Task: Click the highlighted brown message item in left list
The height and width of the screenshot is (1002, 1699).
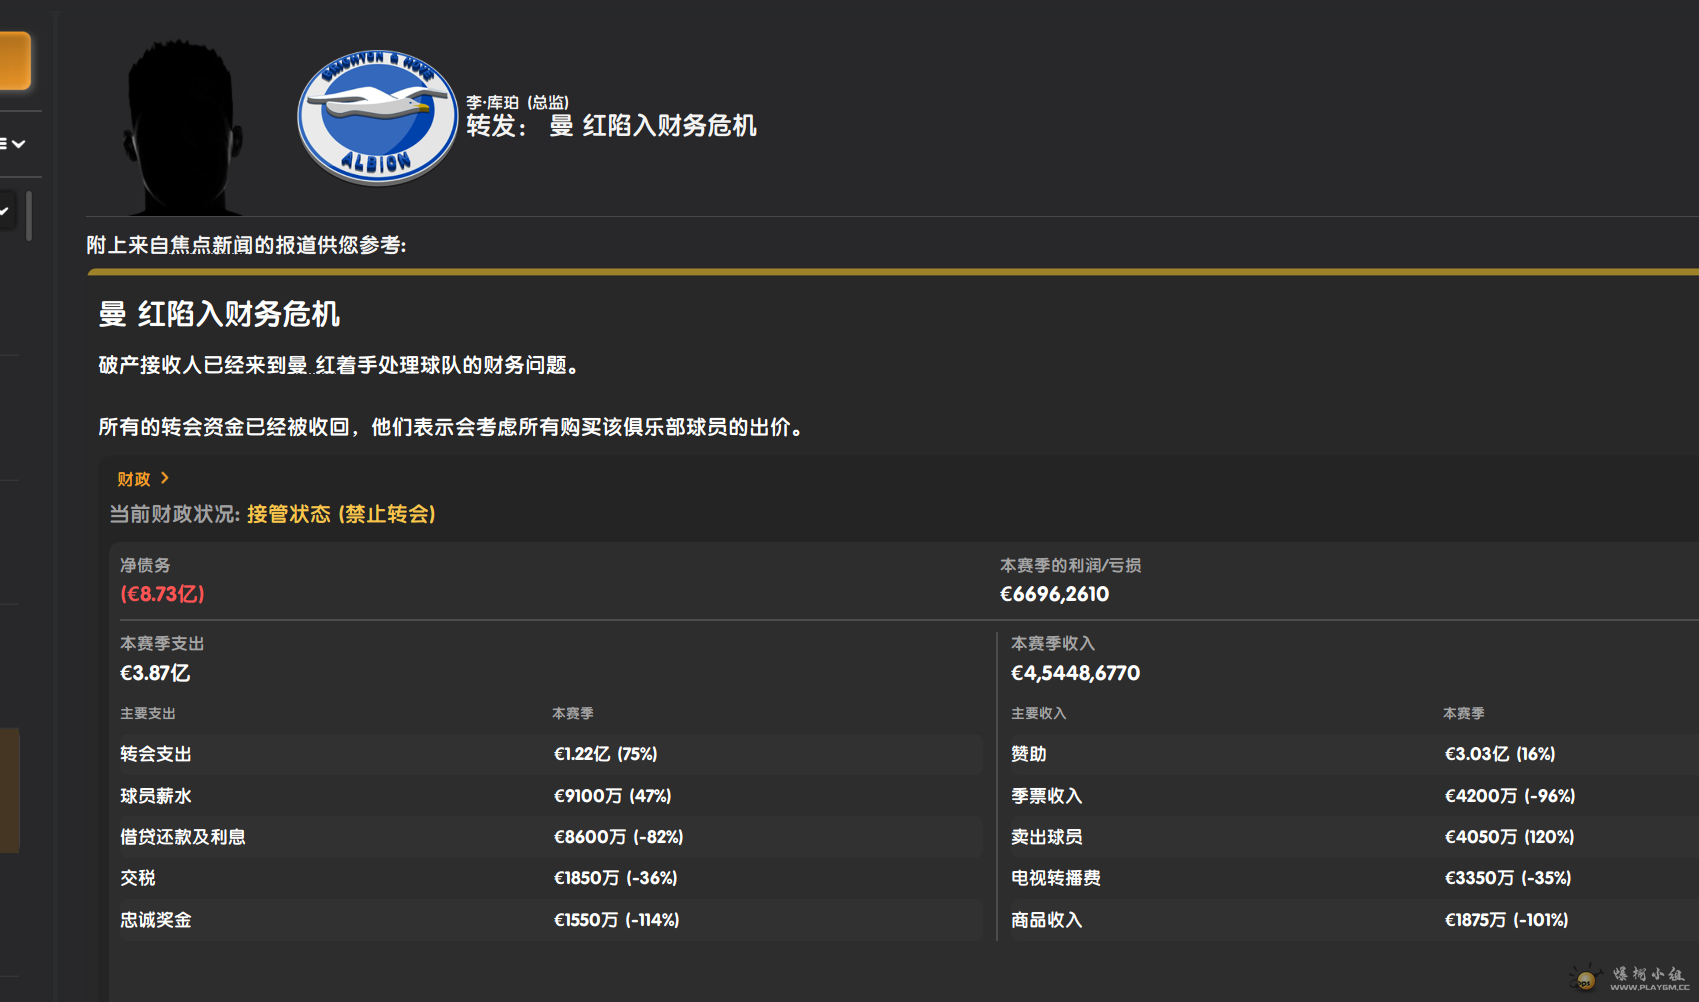Action: (9, 790)
